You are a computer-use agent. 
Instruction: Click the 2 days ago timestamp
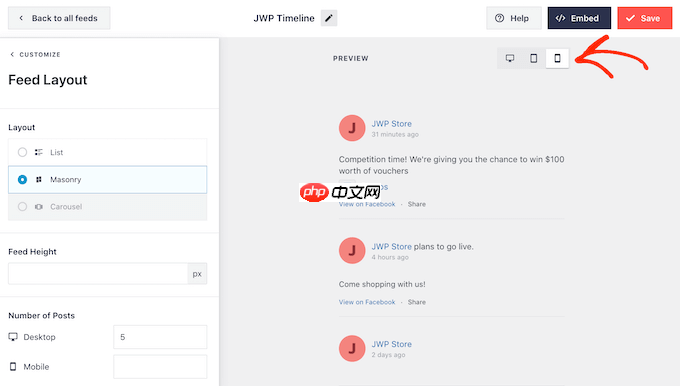click(x=388, y=355)
